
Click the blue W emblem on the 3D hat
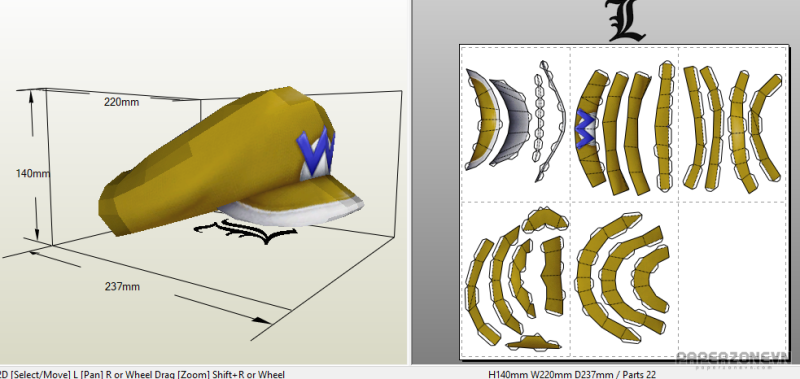pyautogui.click(x=316, y=154)
